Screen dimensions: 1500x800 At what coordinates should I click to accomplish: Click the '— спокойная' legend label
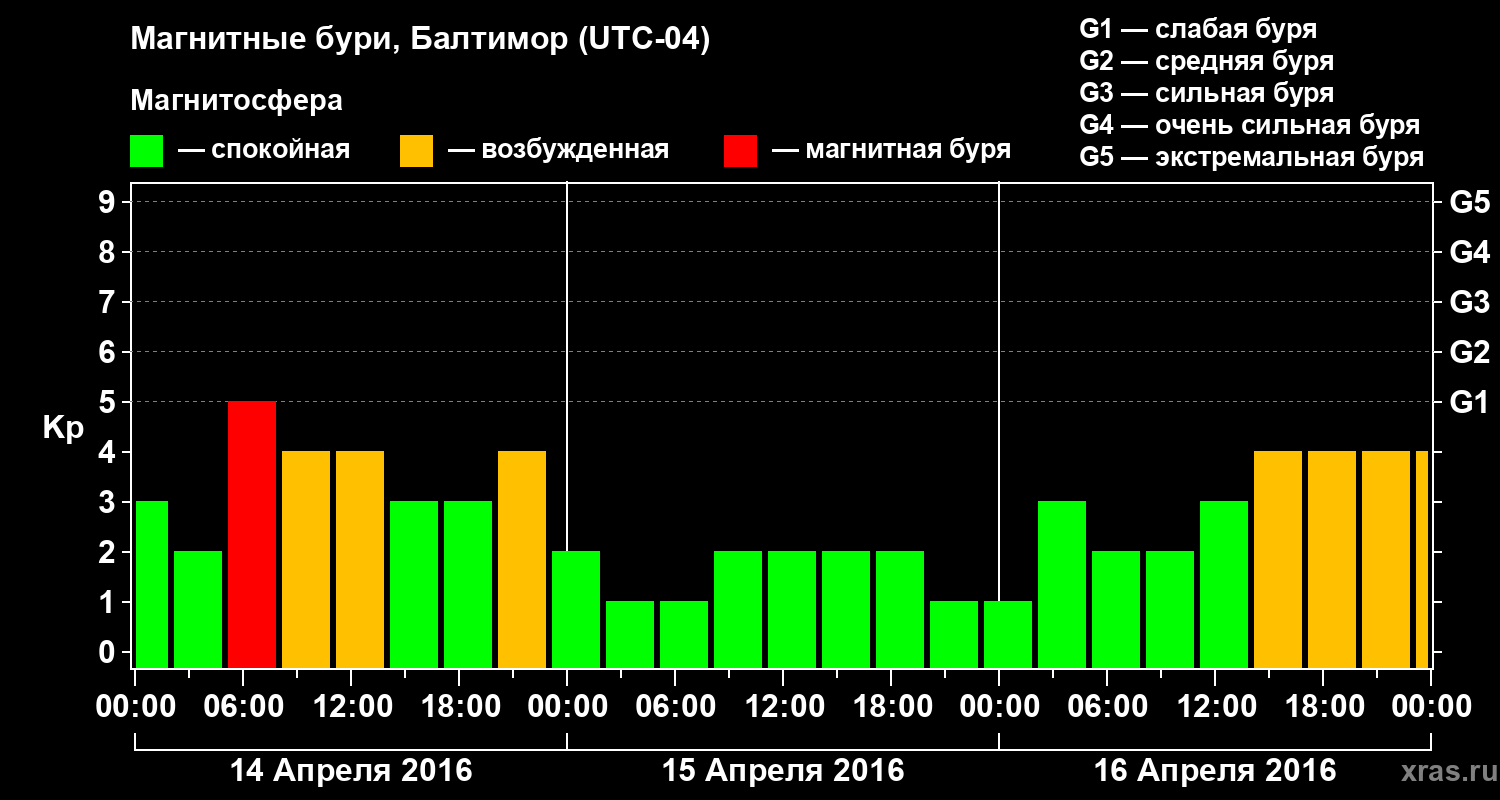(x=264, y=151)
